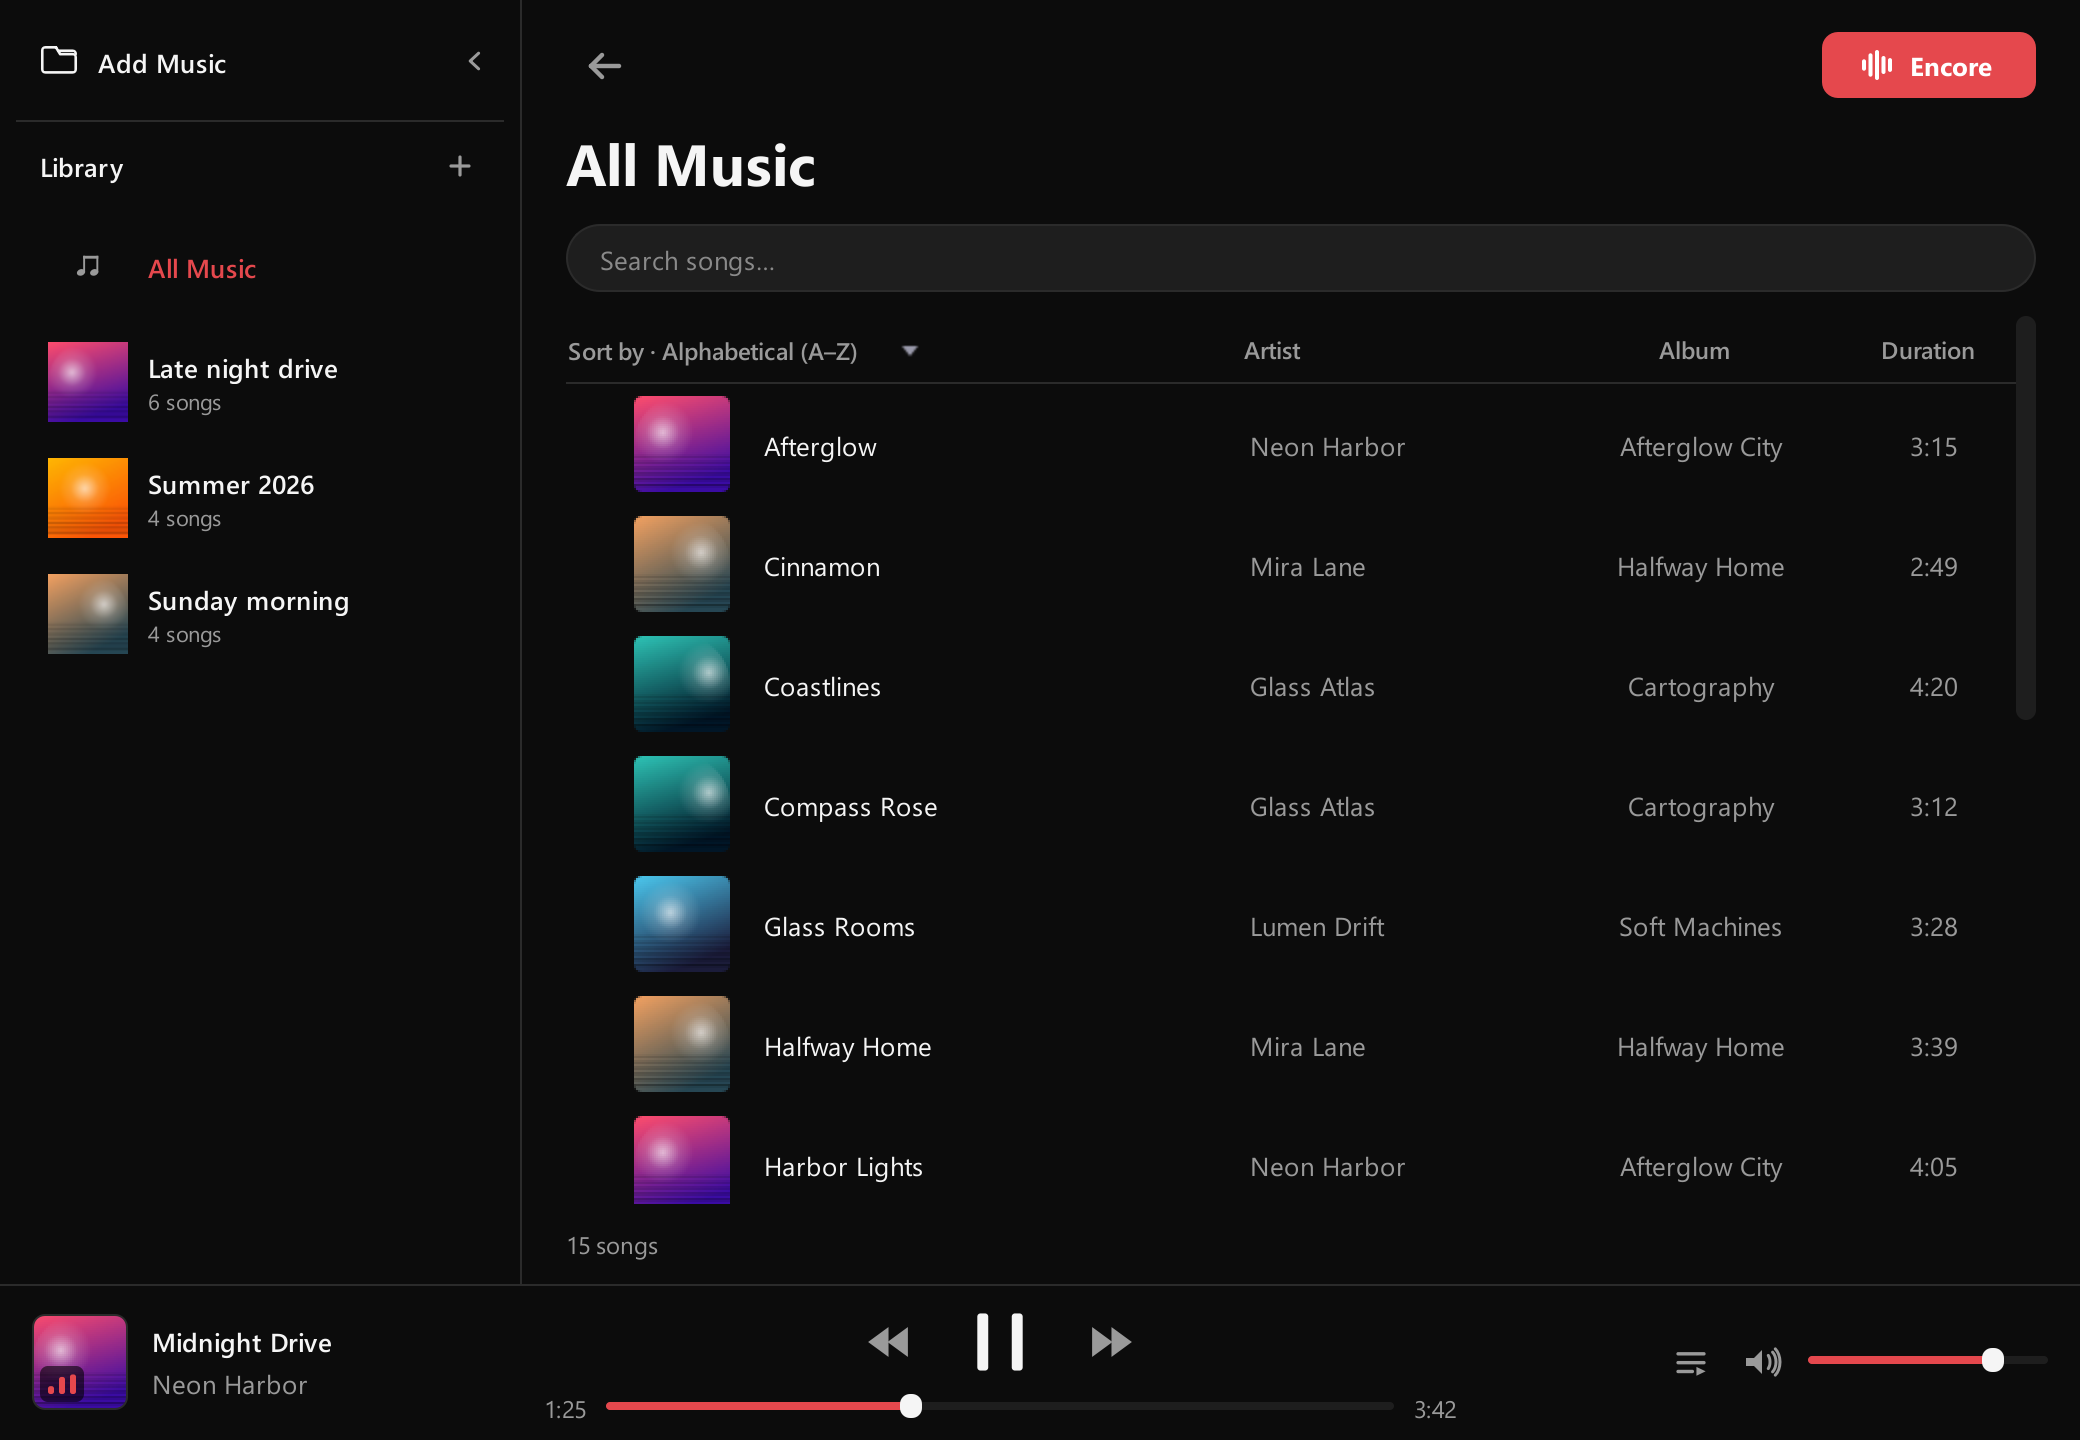Click the Halfway Home song album art
2080x1440 pixels.
[682, 1044]
